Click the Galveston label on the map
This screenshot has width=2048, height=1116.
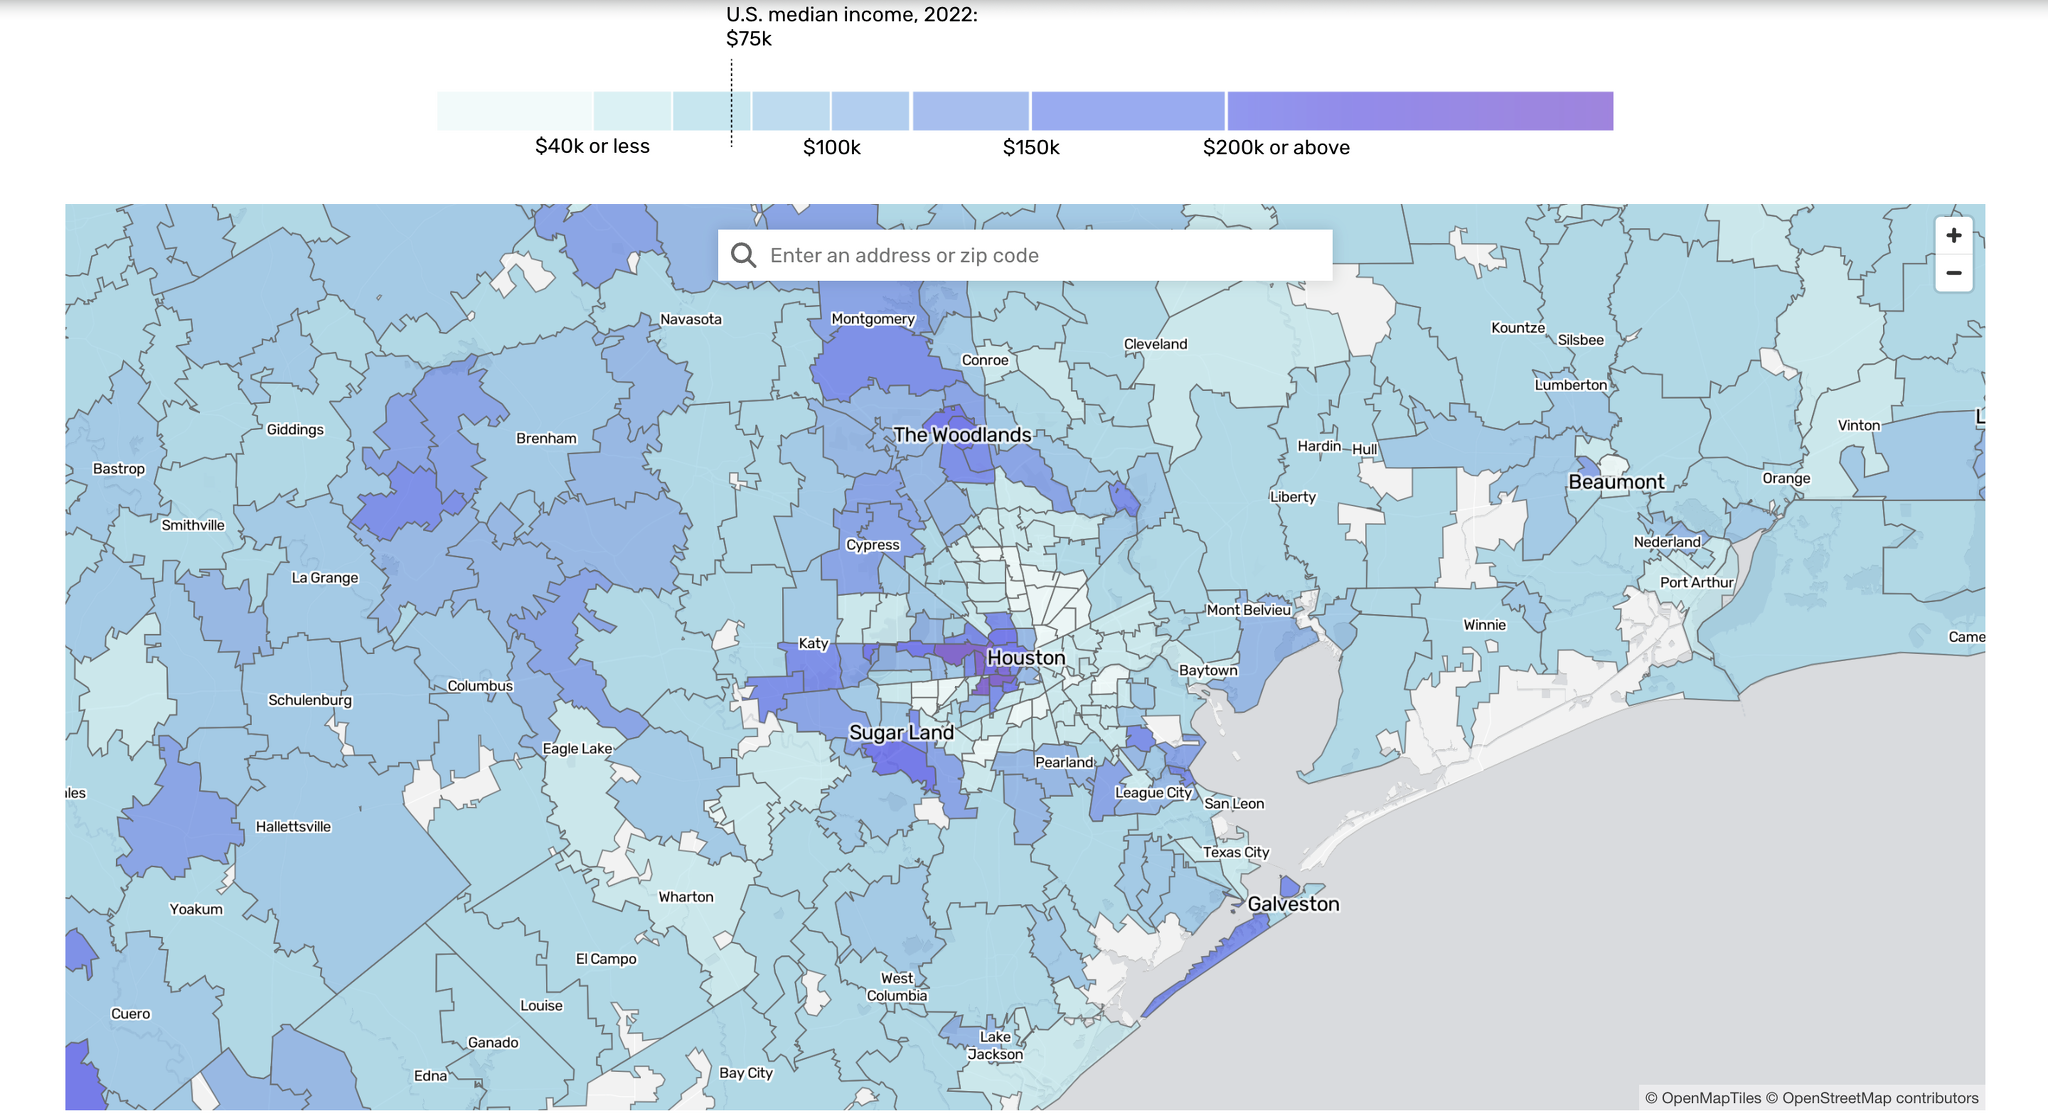click(x=1292, y=904)
